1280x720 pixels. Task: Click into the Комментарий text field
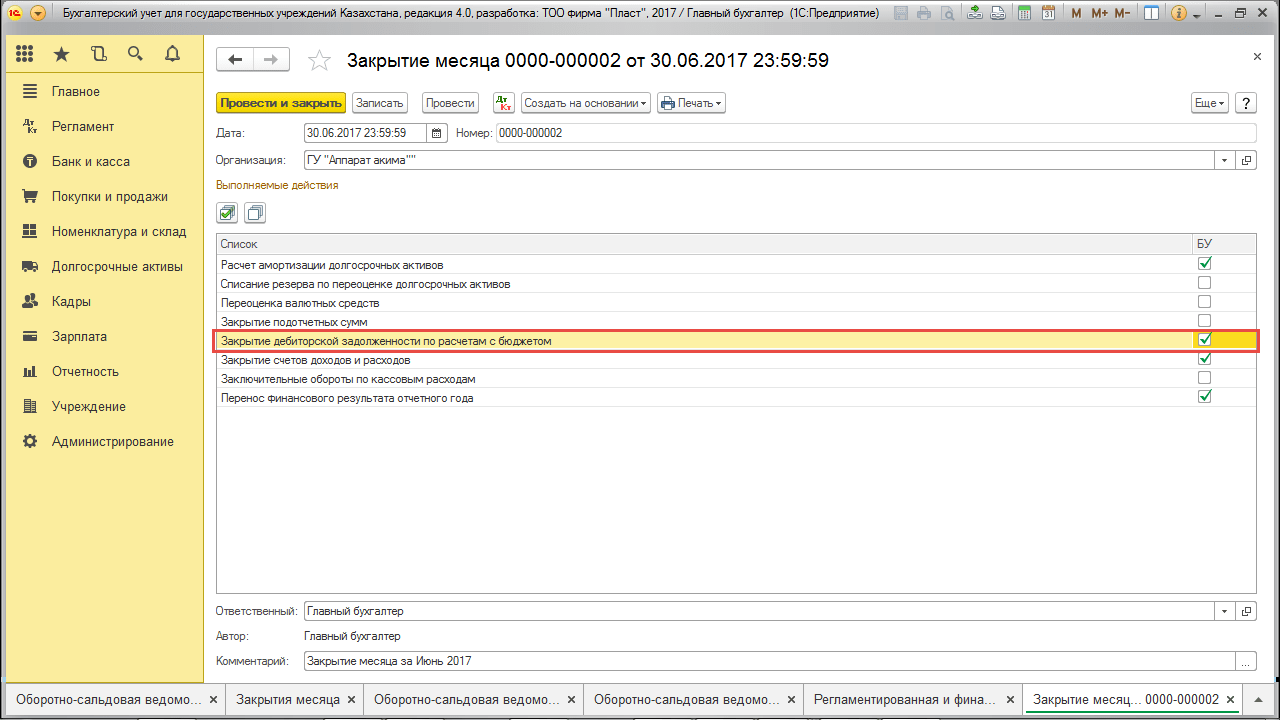click(768, 661)
